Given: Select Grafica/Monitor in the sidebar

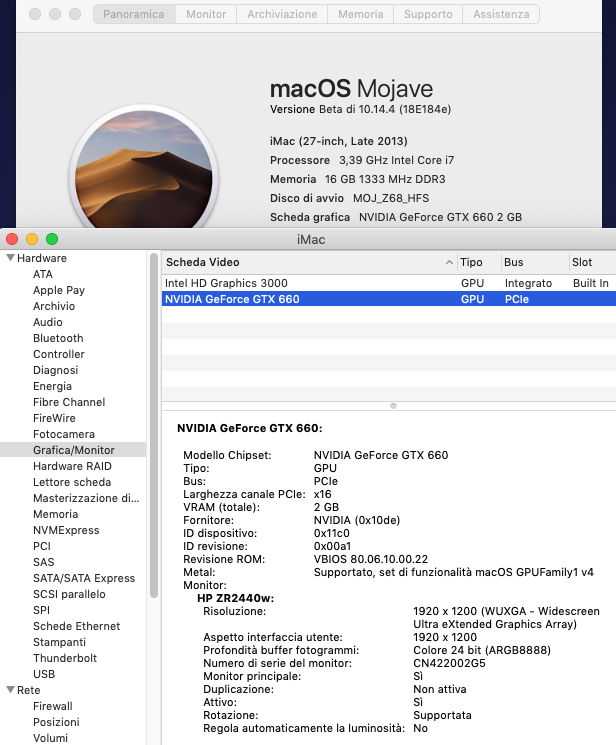Looking at the screenshot, I should pyautogui.click(x=74, y=450).
